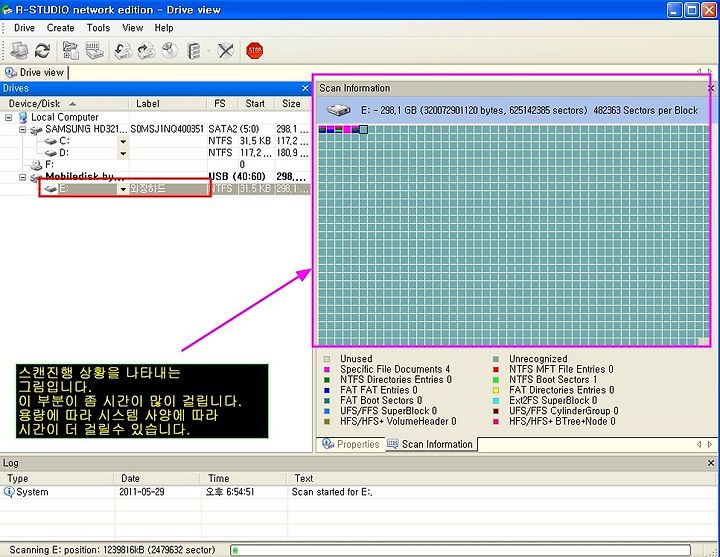Click the NTFS Boot Sectors green swatch
This screenshot has height=557, width=720.
pos(496,380)
